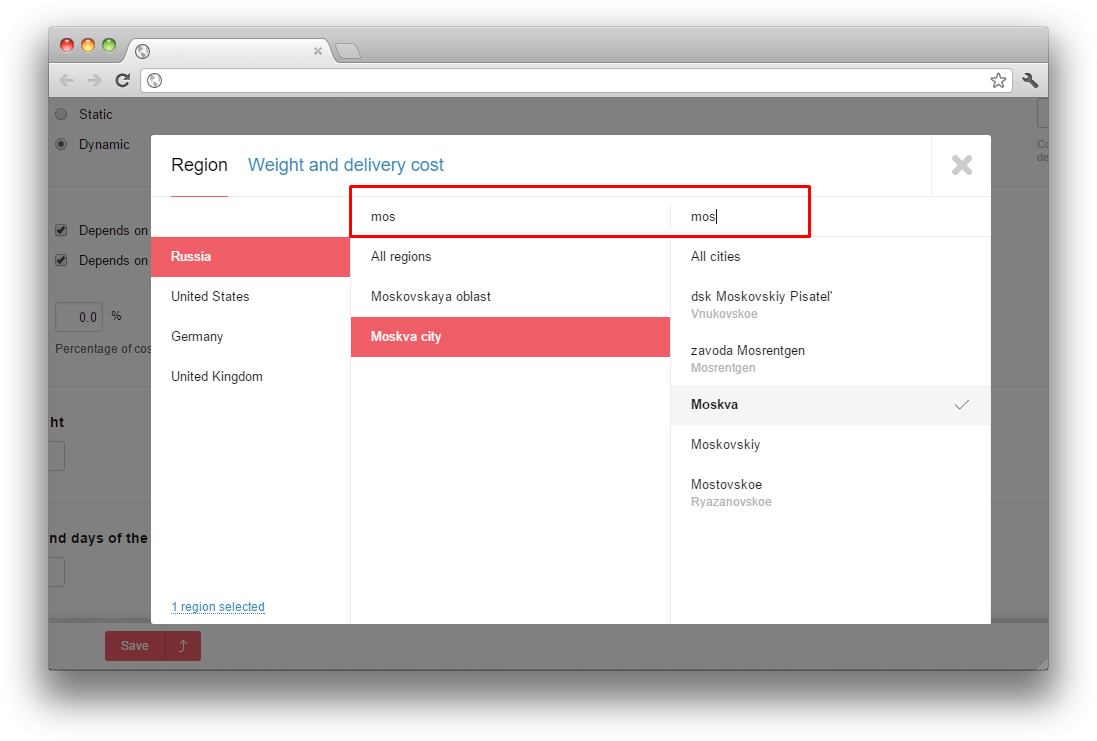Bookmark page with the star icon
This screenshot has width=1097, height=741.
[998, 80]
